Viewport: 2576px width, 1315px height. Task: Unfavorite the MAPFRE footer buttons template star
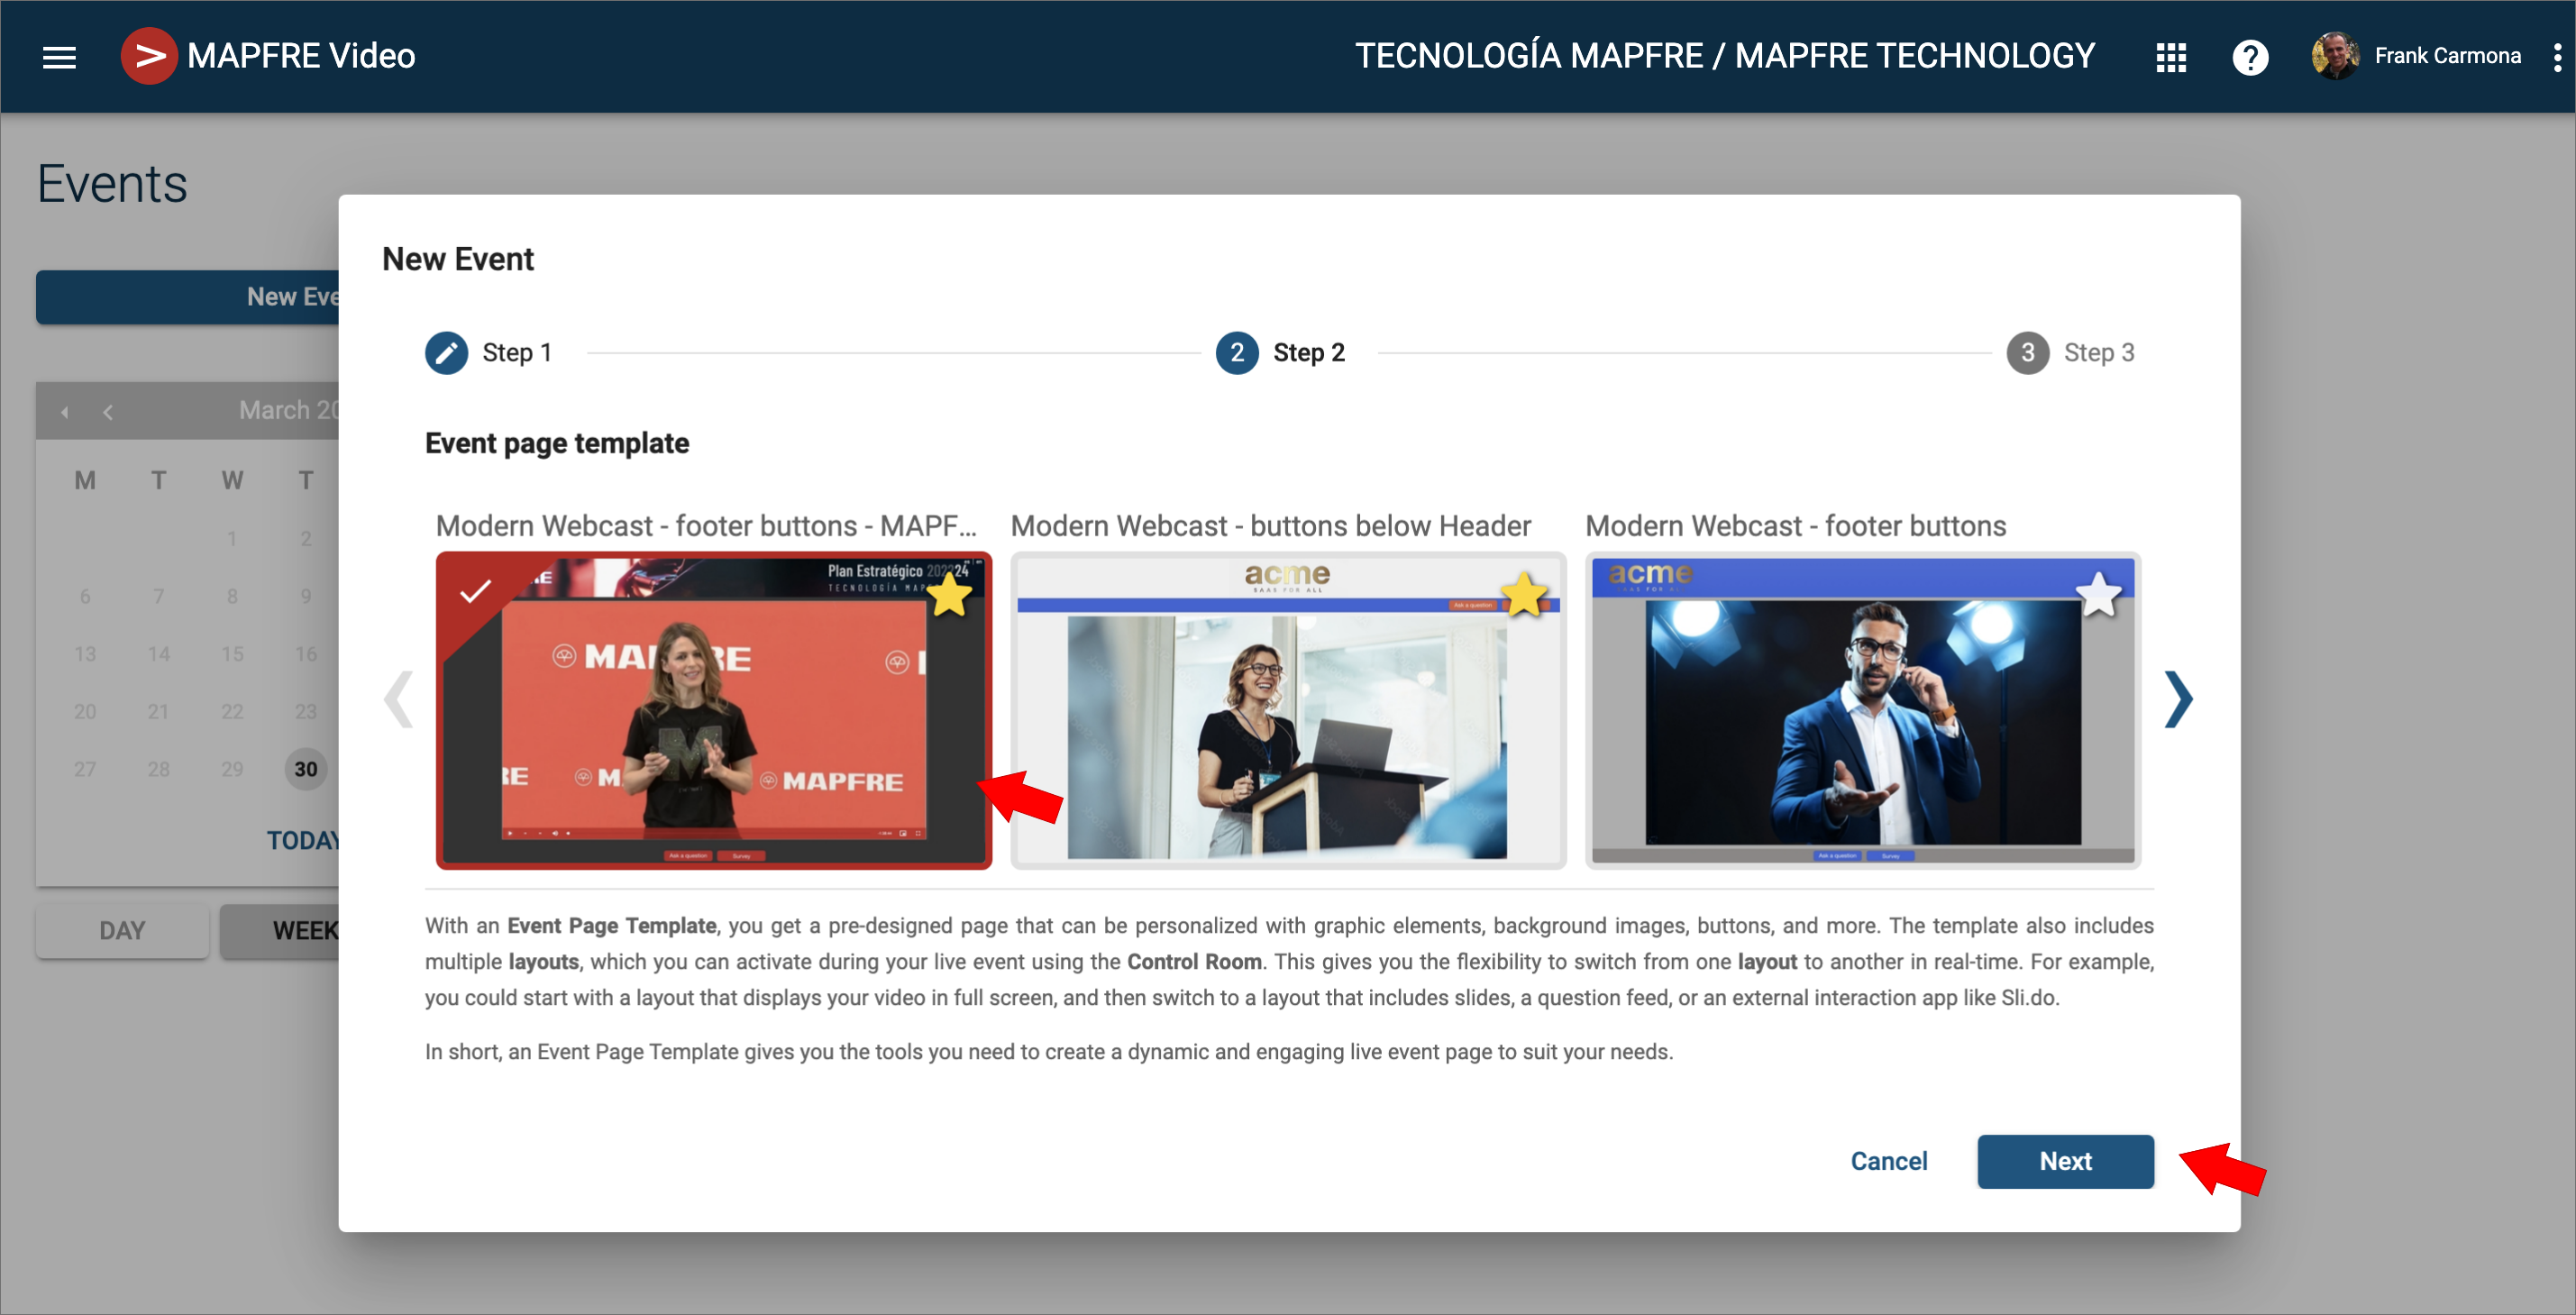948,596
